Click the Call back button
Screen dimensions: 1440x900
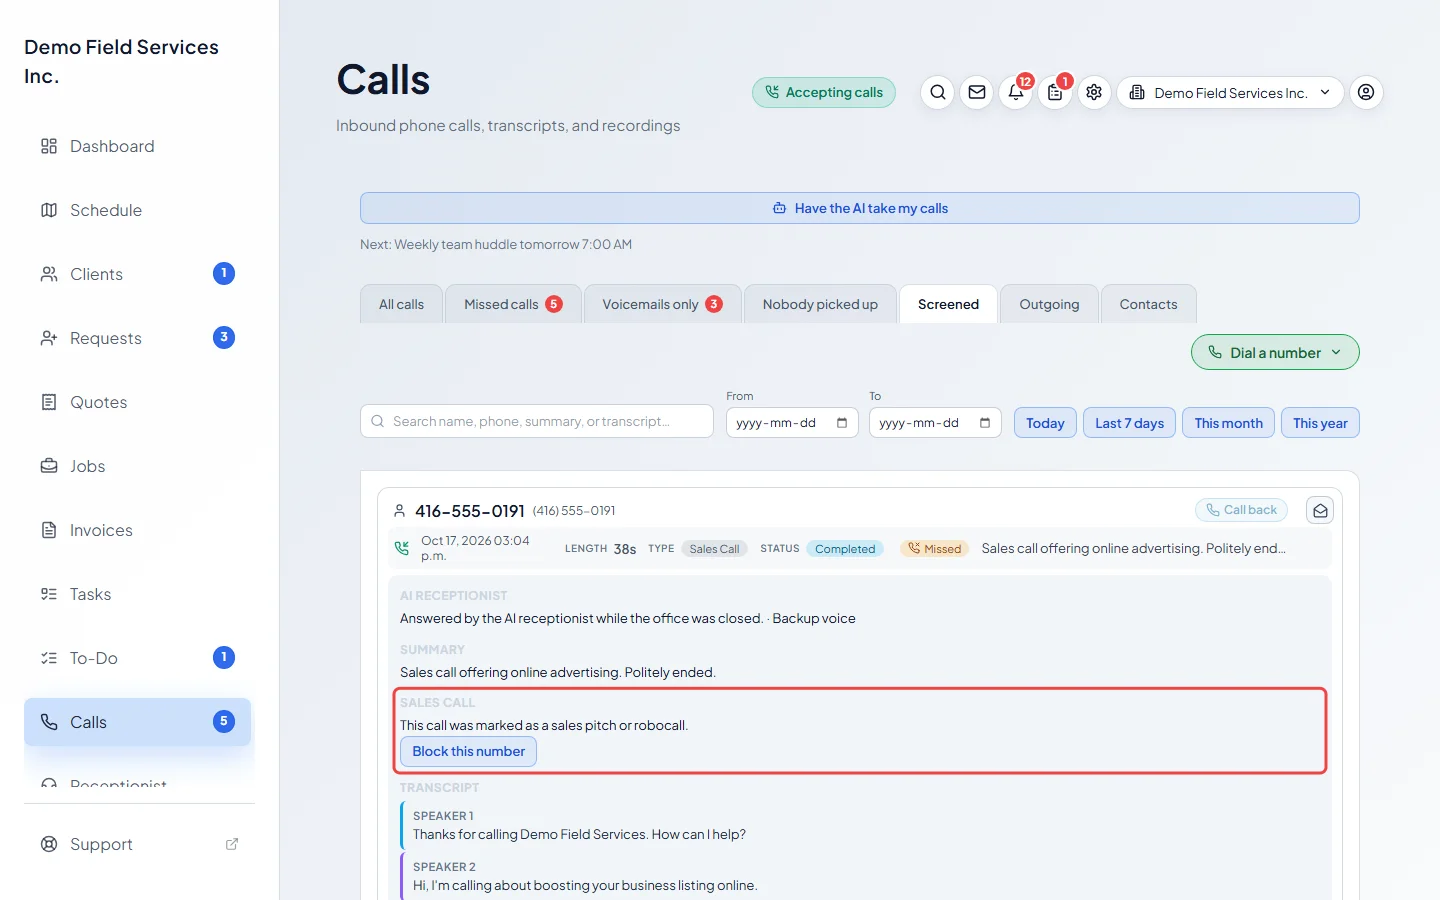1242,510
